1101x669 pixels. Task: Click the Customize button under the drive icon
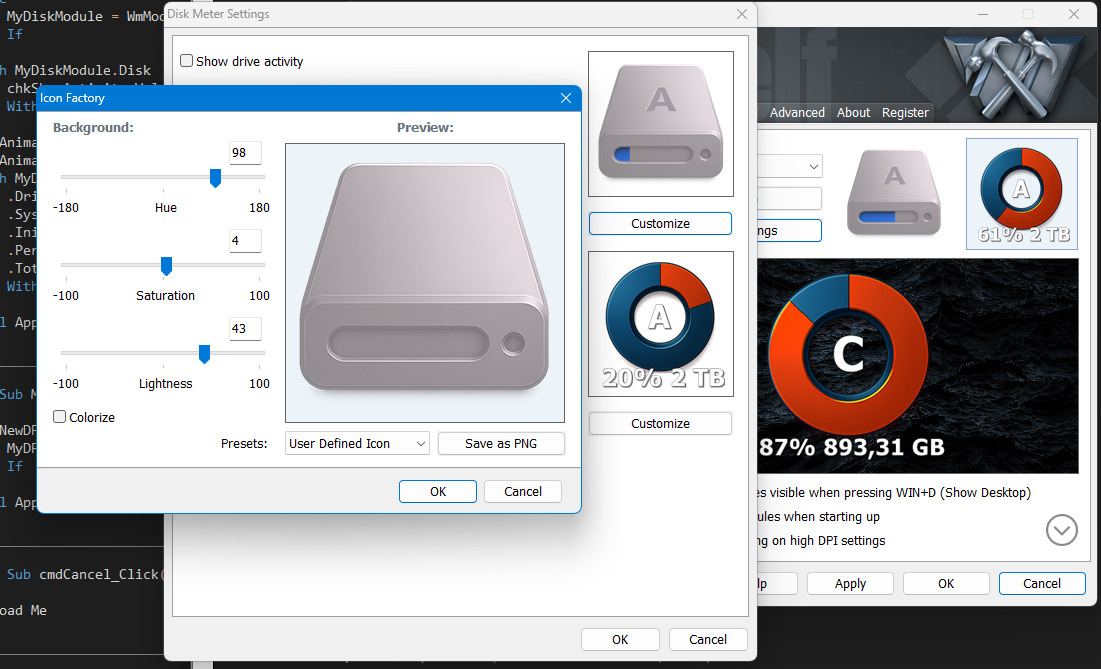(660, 223)
